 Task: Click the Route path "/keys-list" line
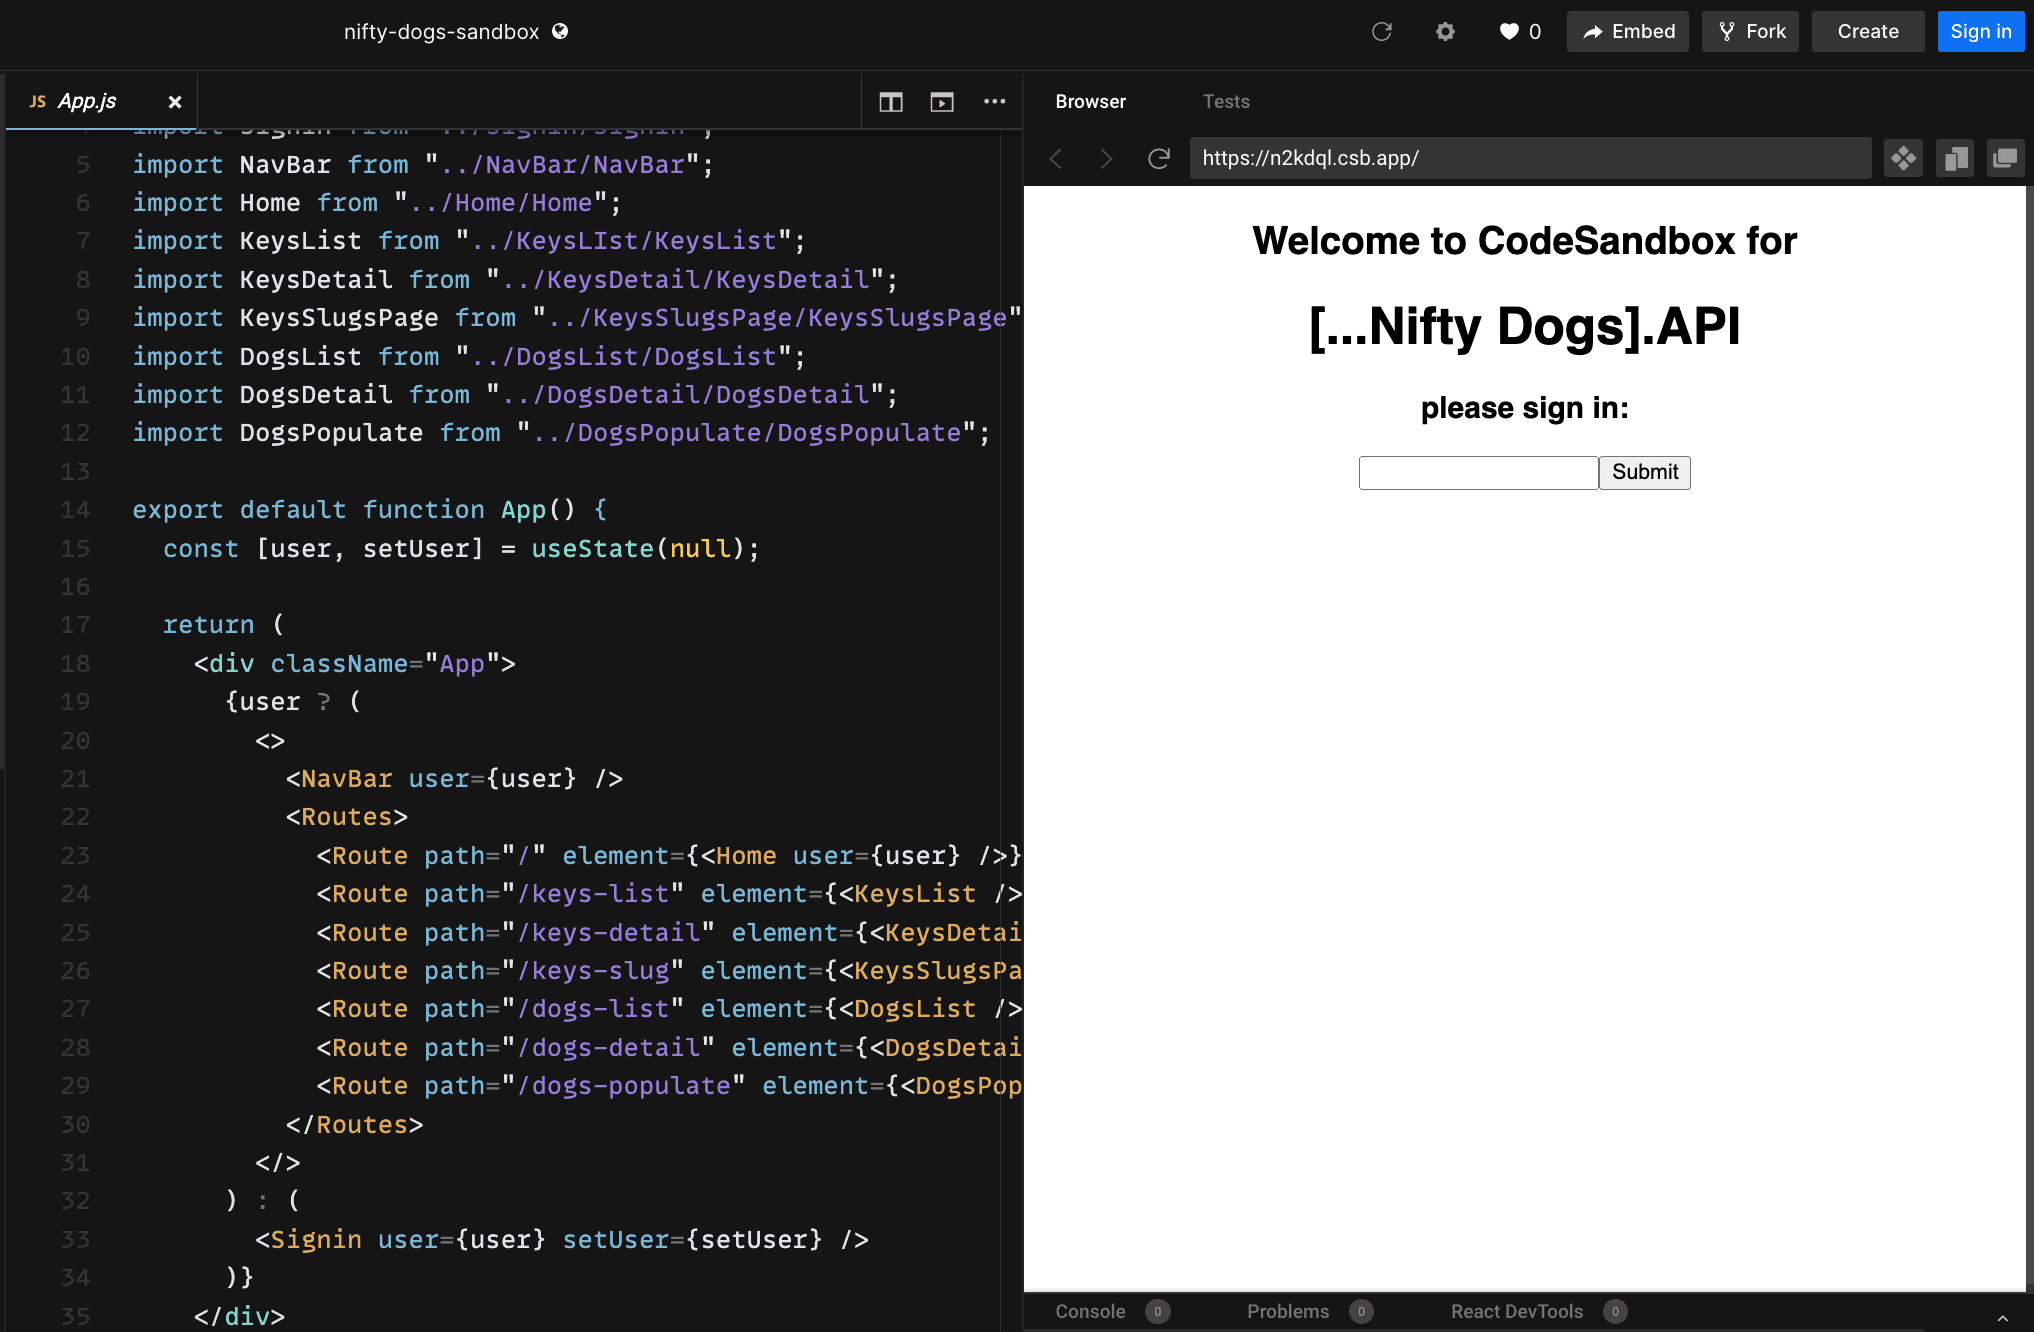669,895
